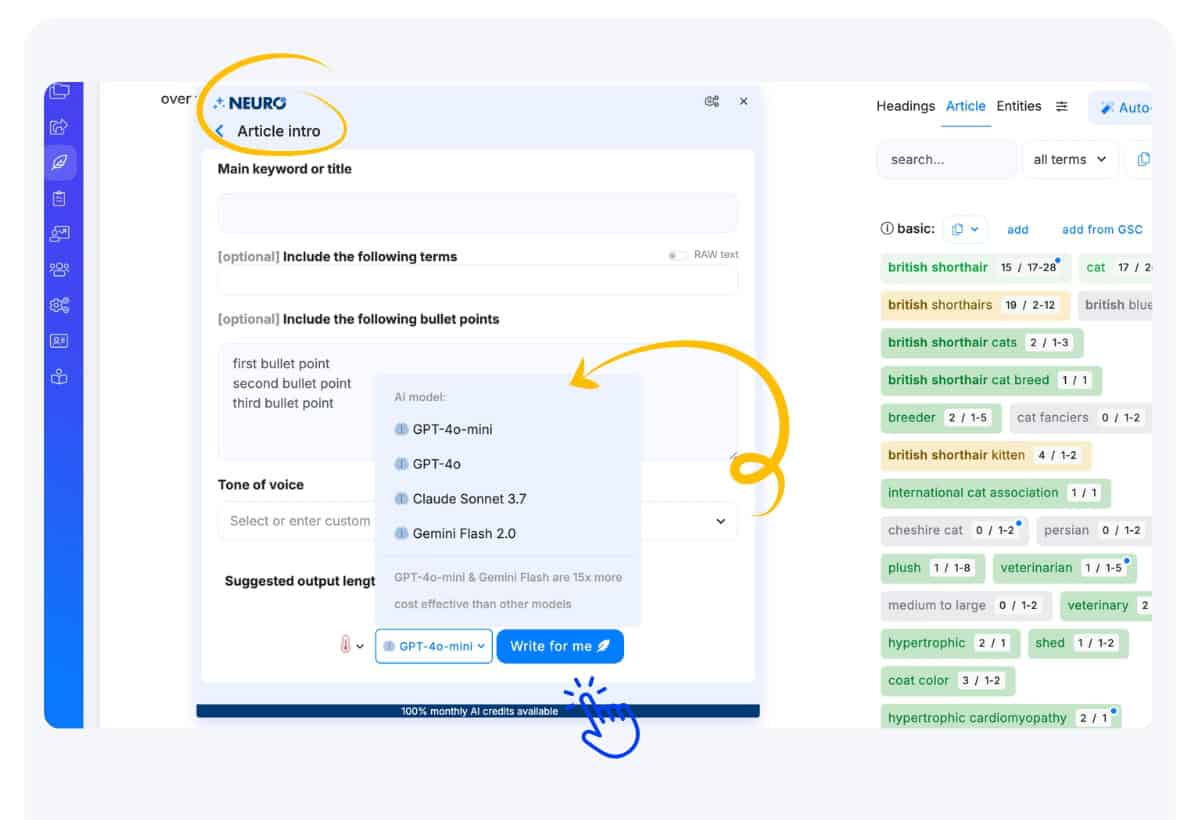
Task: Click the Auto button with wand
Action: click(x=1120, y=108)
